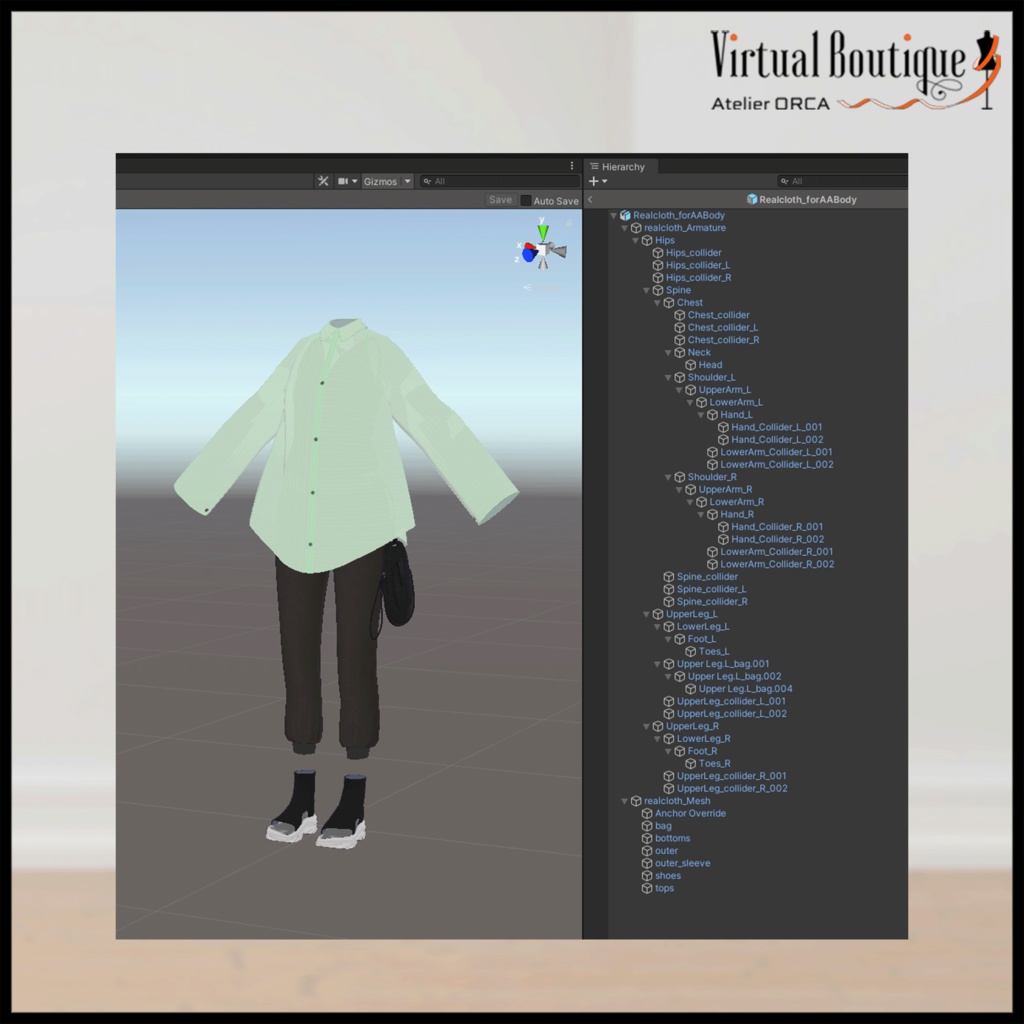1024x1024 pixels.
Task: Toggle the Auto Save checkbox
Action: [x=526, y=200]
